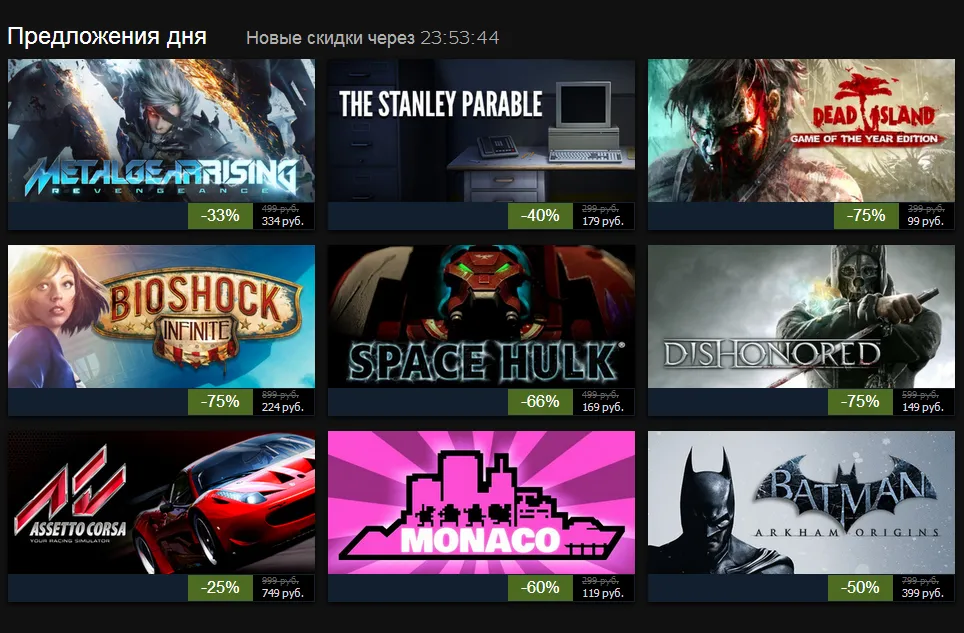Open The Stanley Parable game banner
Image resolution: width=964 pixels, height=633 pixels.
coord(481,130)
